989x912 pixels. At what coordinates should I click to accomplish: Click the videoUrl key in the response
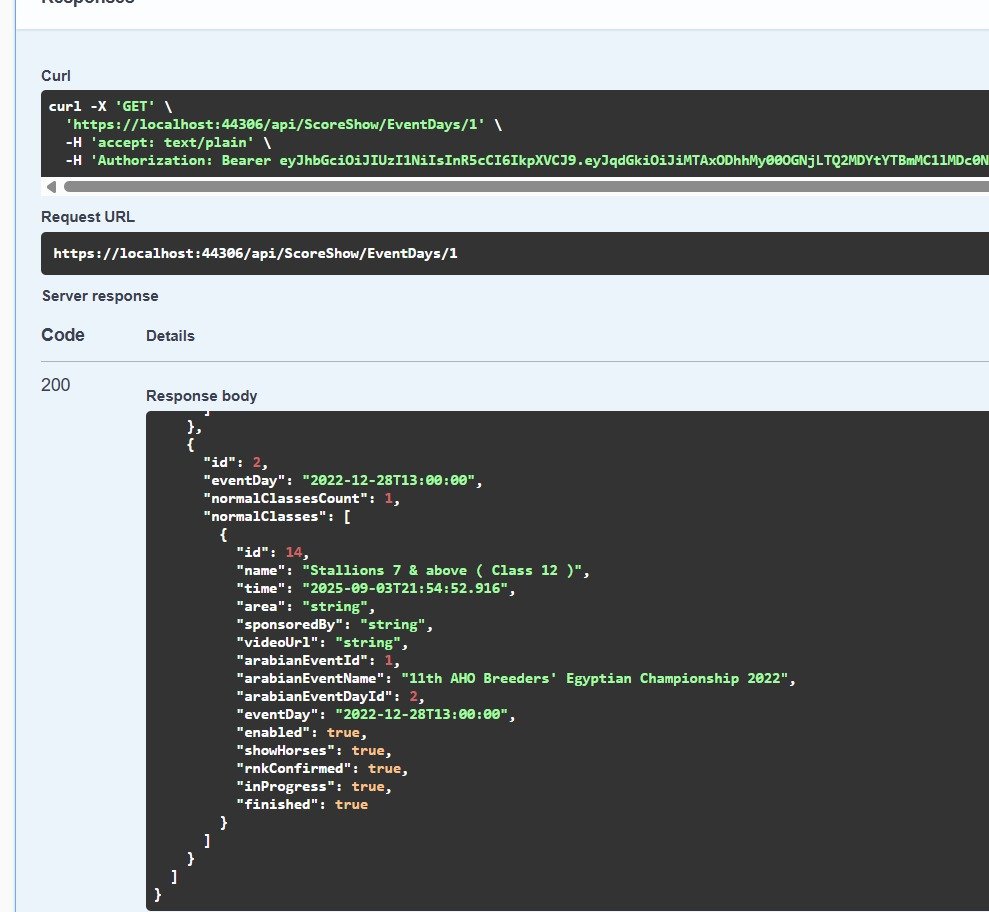point(280,642)
